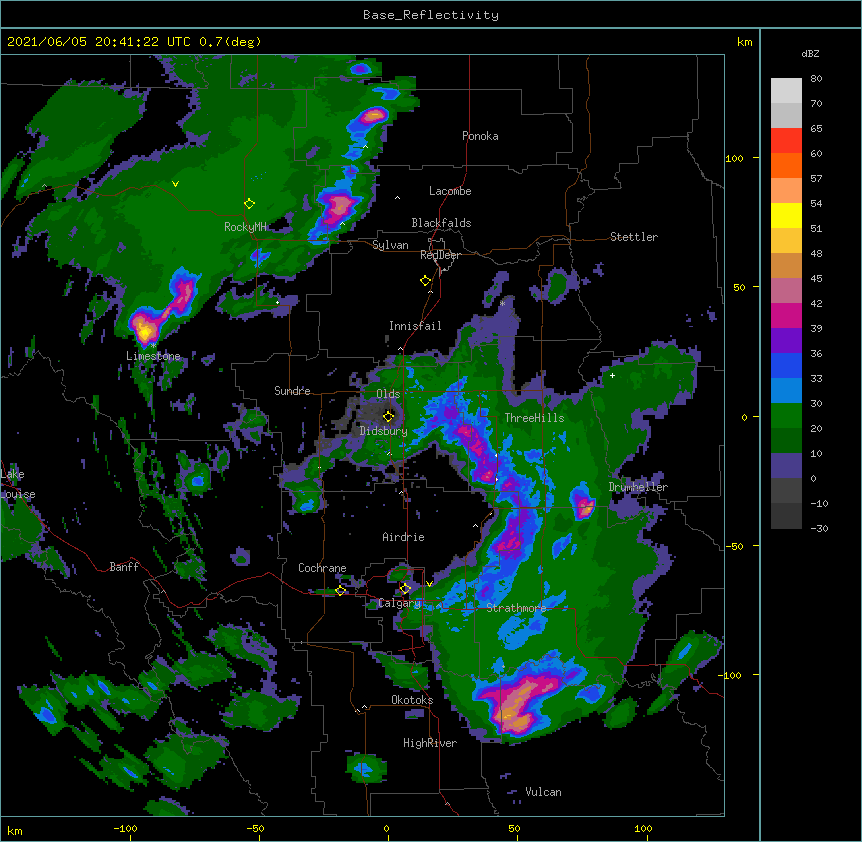This screenshot has width=862, height=842.
Task: Click the Sylvan label
Action: pyautogui.click(x=390, y=245)
